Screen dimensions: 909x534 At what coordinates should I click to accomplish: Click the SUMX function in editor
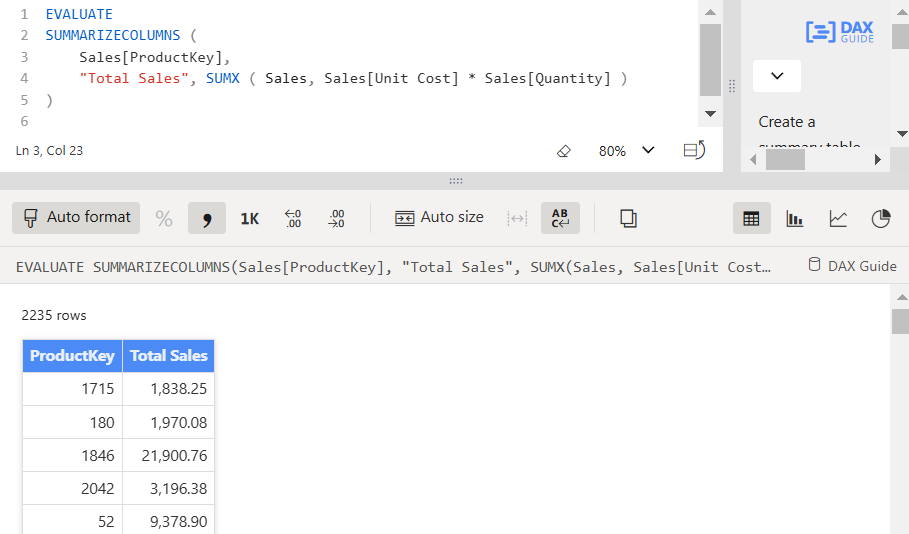tap(223, 78)
